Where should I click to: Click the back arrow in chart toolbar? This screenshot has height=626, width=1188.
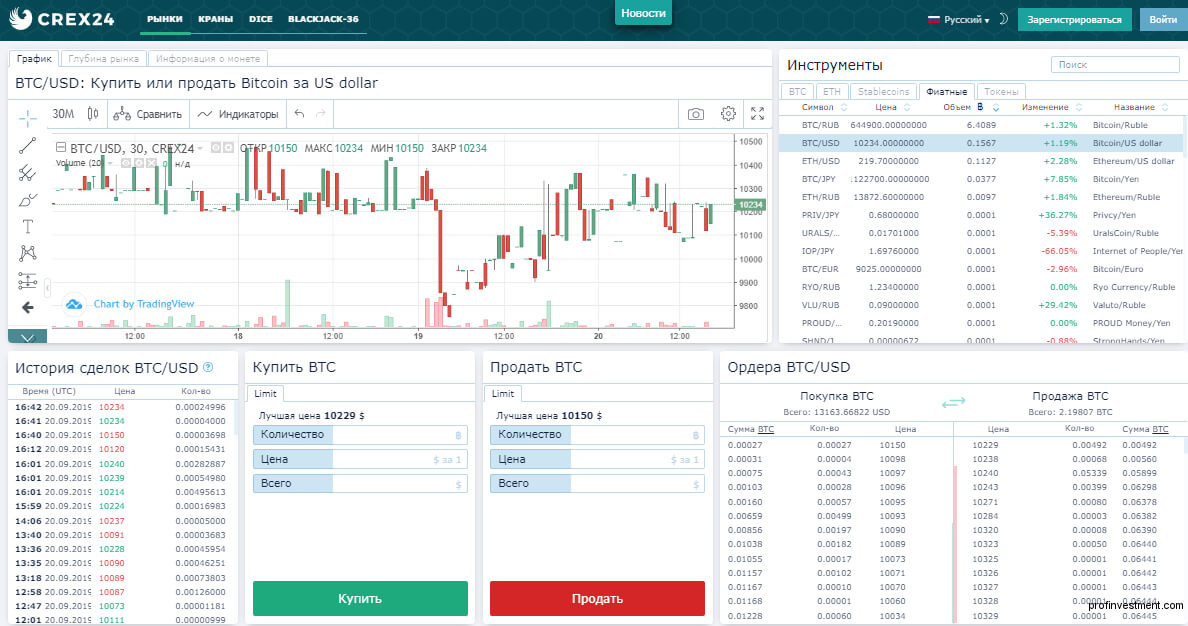27,307
